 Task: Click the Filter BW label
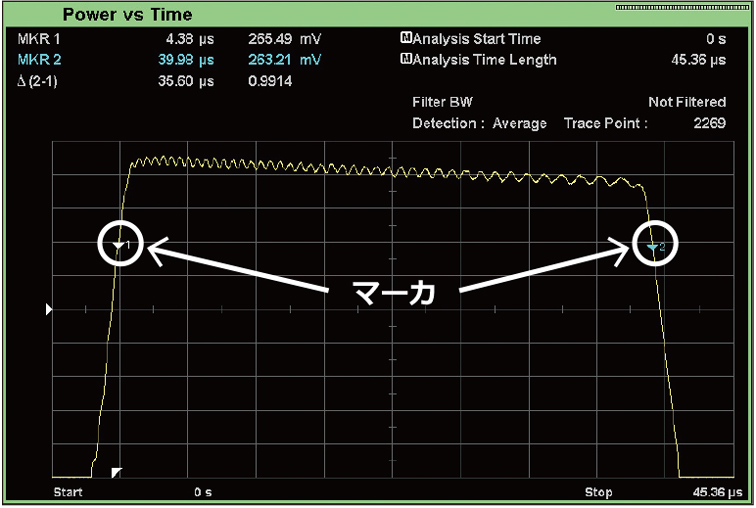point(443,102)
